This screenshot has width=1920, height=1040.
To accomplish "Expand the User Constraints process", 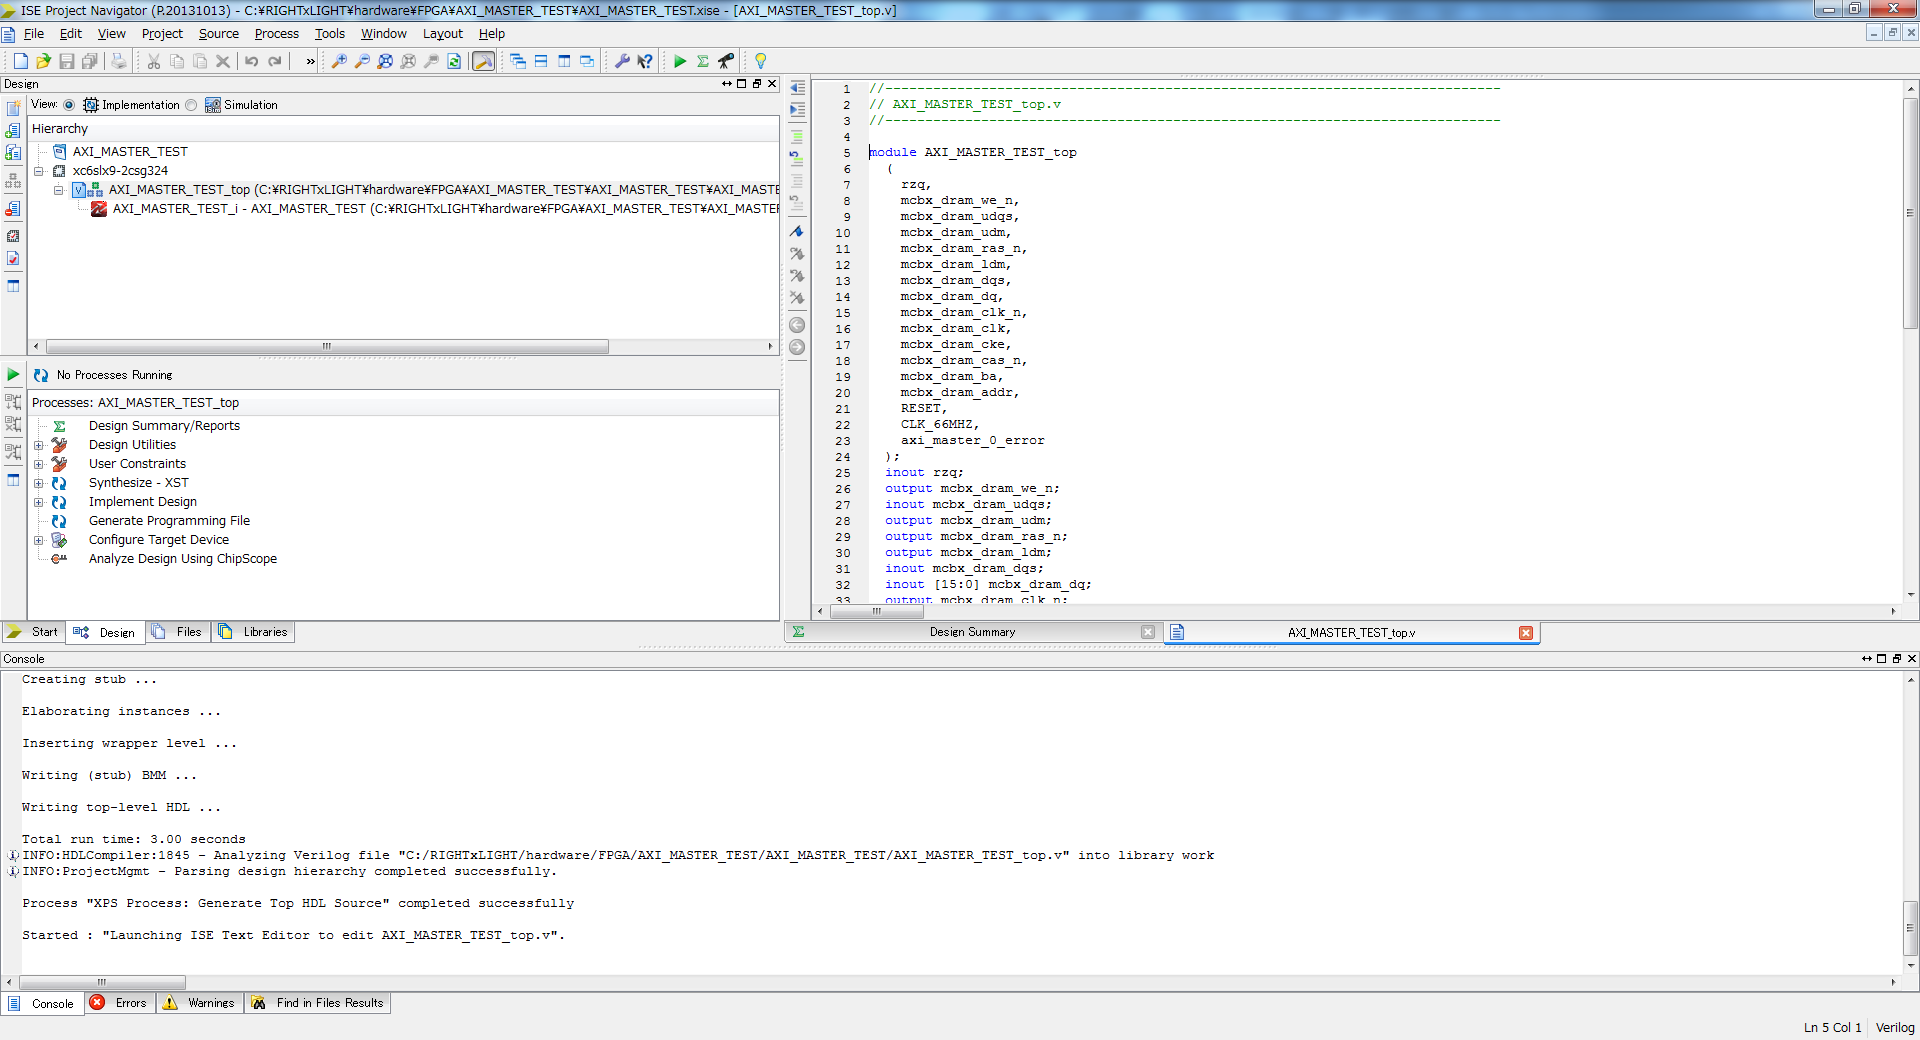I will pyautogui.click(x=39, y=464).
